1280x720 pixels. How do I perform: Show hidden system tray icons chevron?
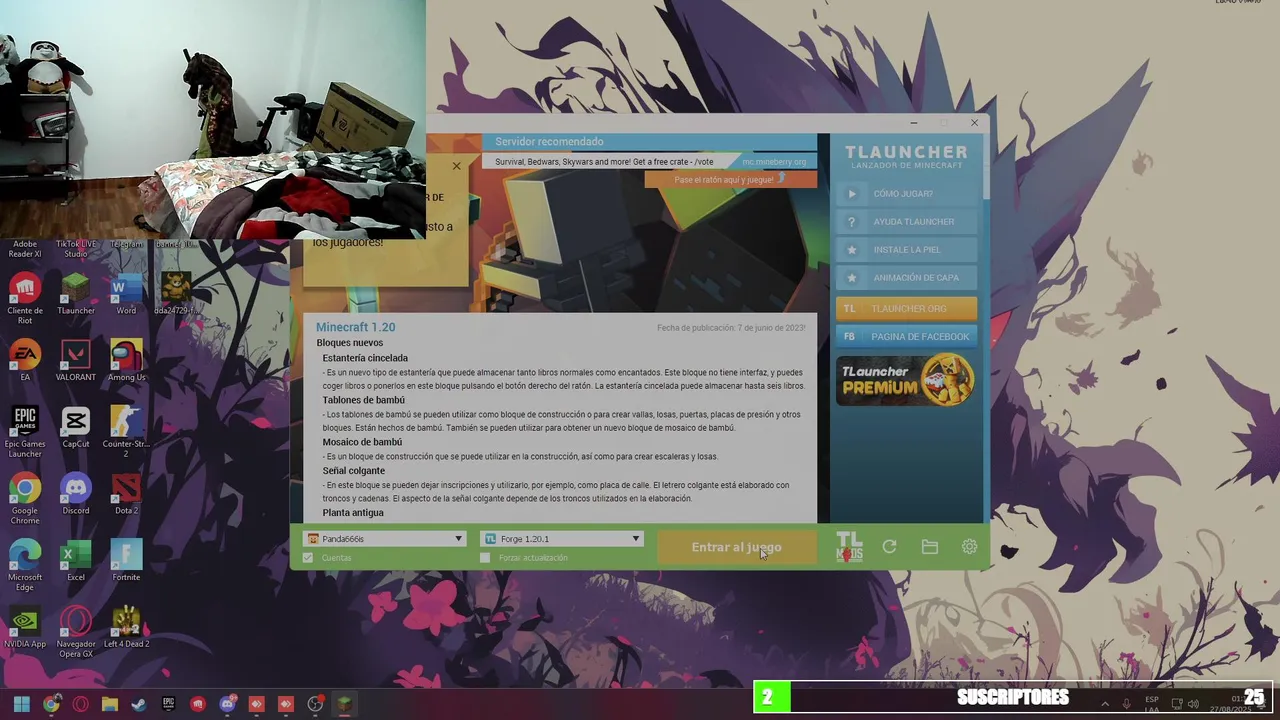click(1104, 704)
